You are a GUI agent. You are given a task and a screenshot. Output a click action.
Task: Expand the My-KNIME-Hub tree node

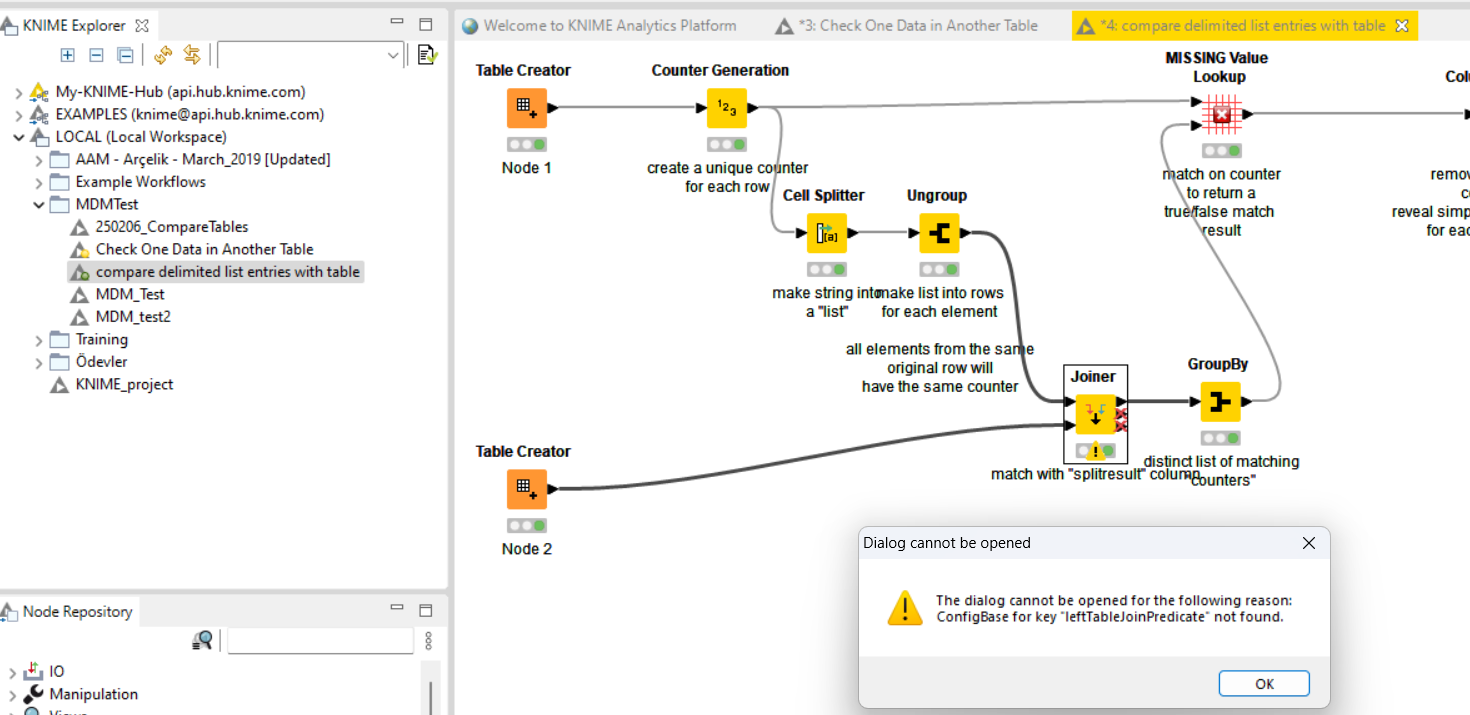click(17, 92)
